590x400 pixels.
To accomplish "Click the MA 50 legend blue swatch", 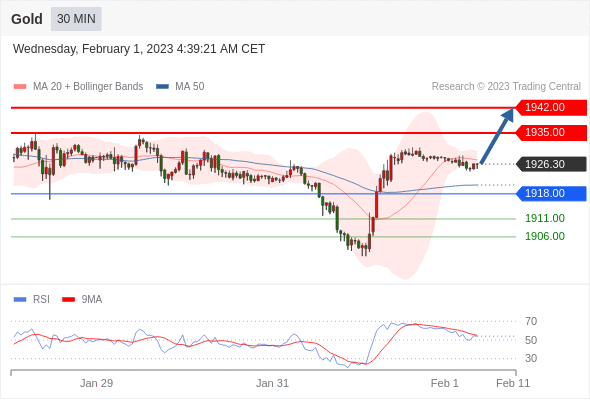I will coord(162,87).
